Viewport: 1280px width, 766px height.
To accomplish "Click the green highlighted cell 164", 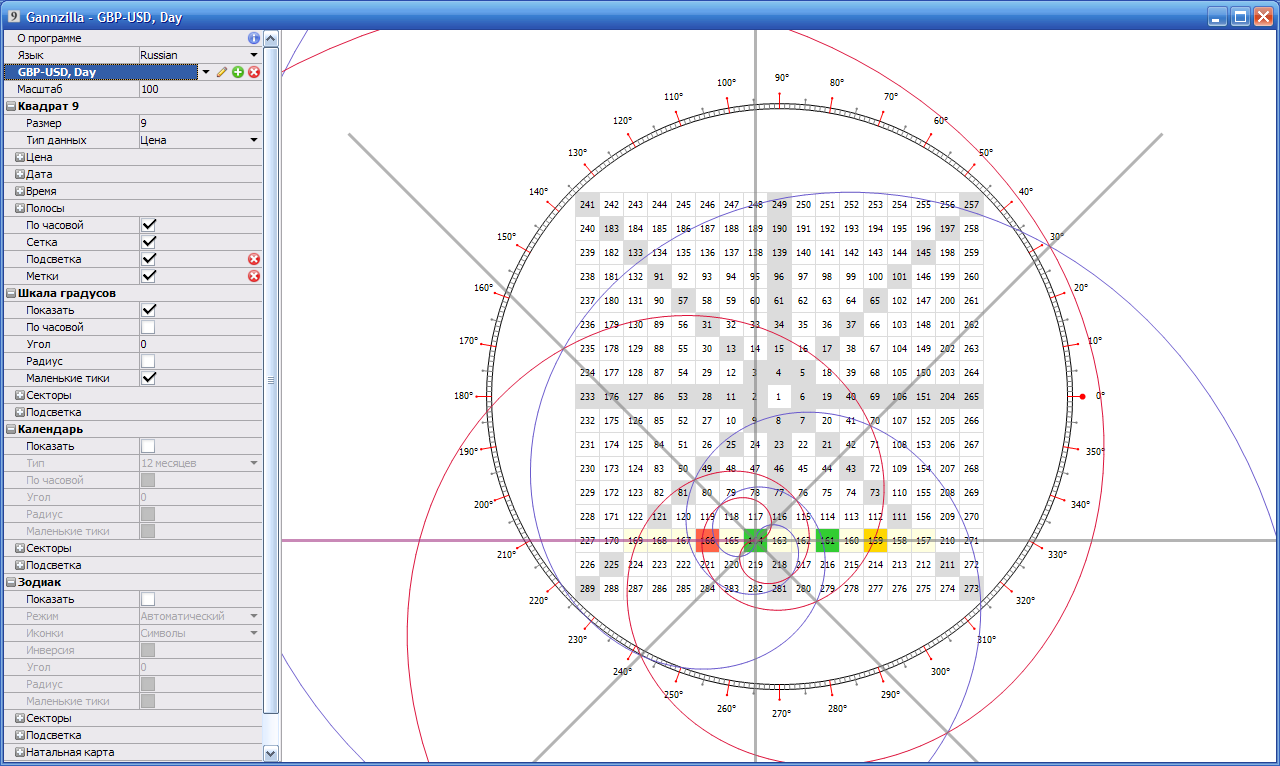I will (755, 541).
